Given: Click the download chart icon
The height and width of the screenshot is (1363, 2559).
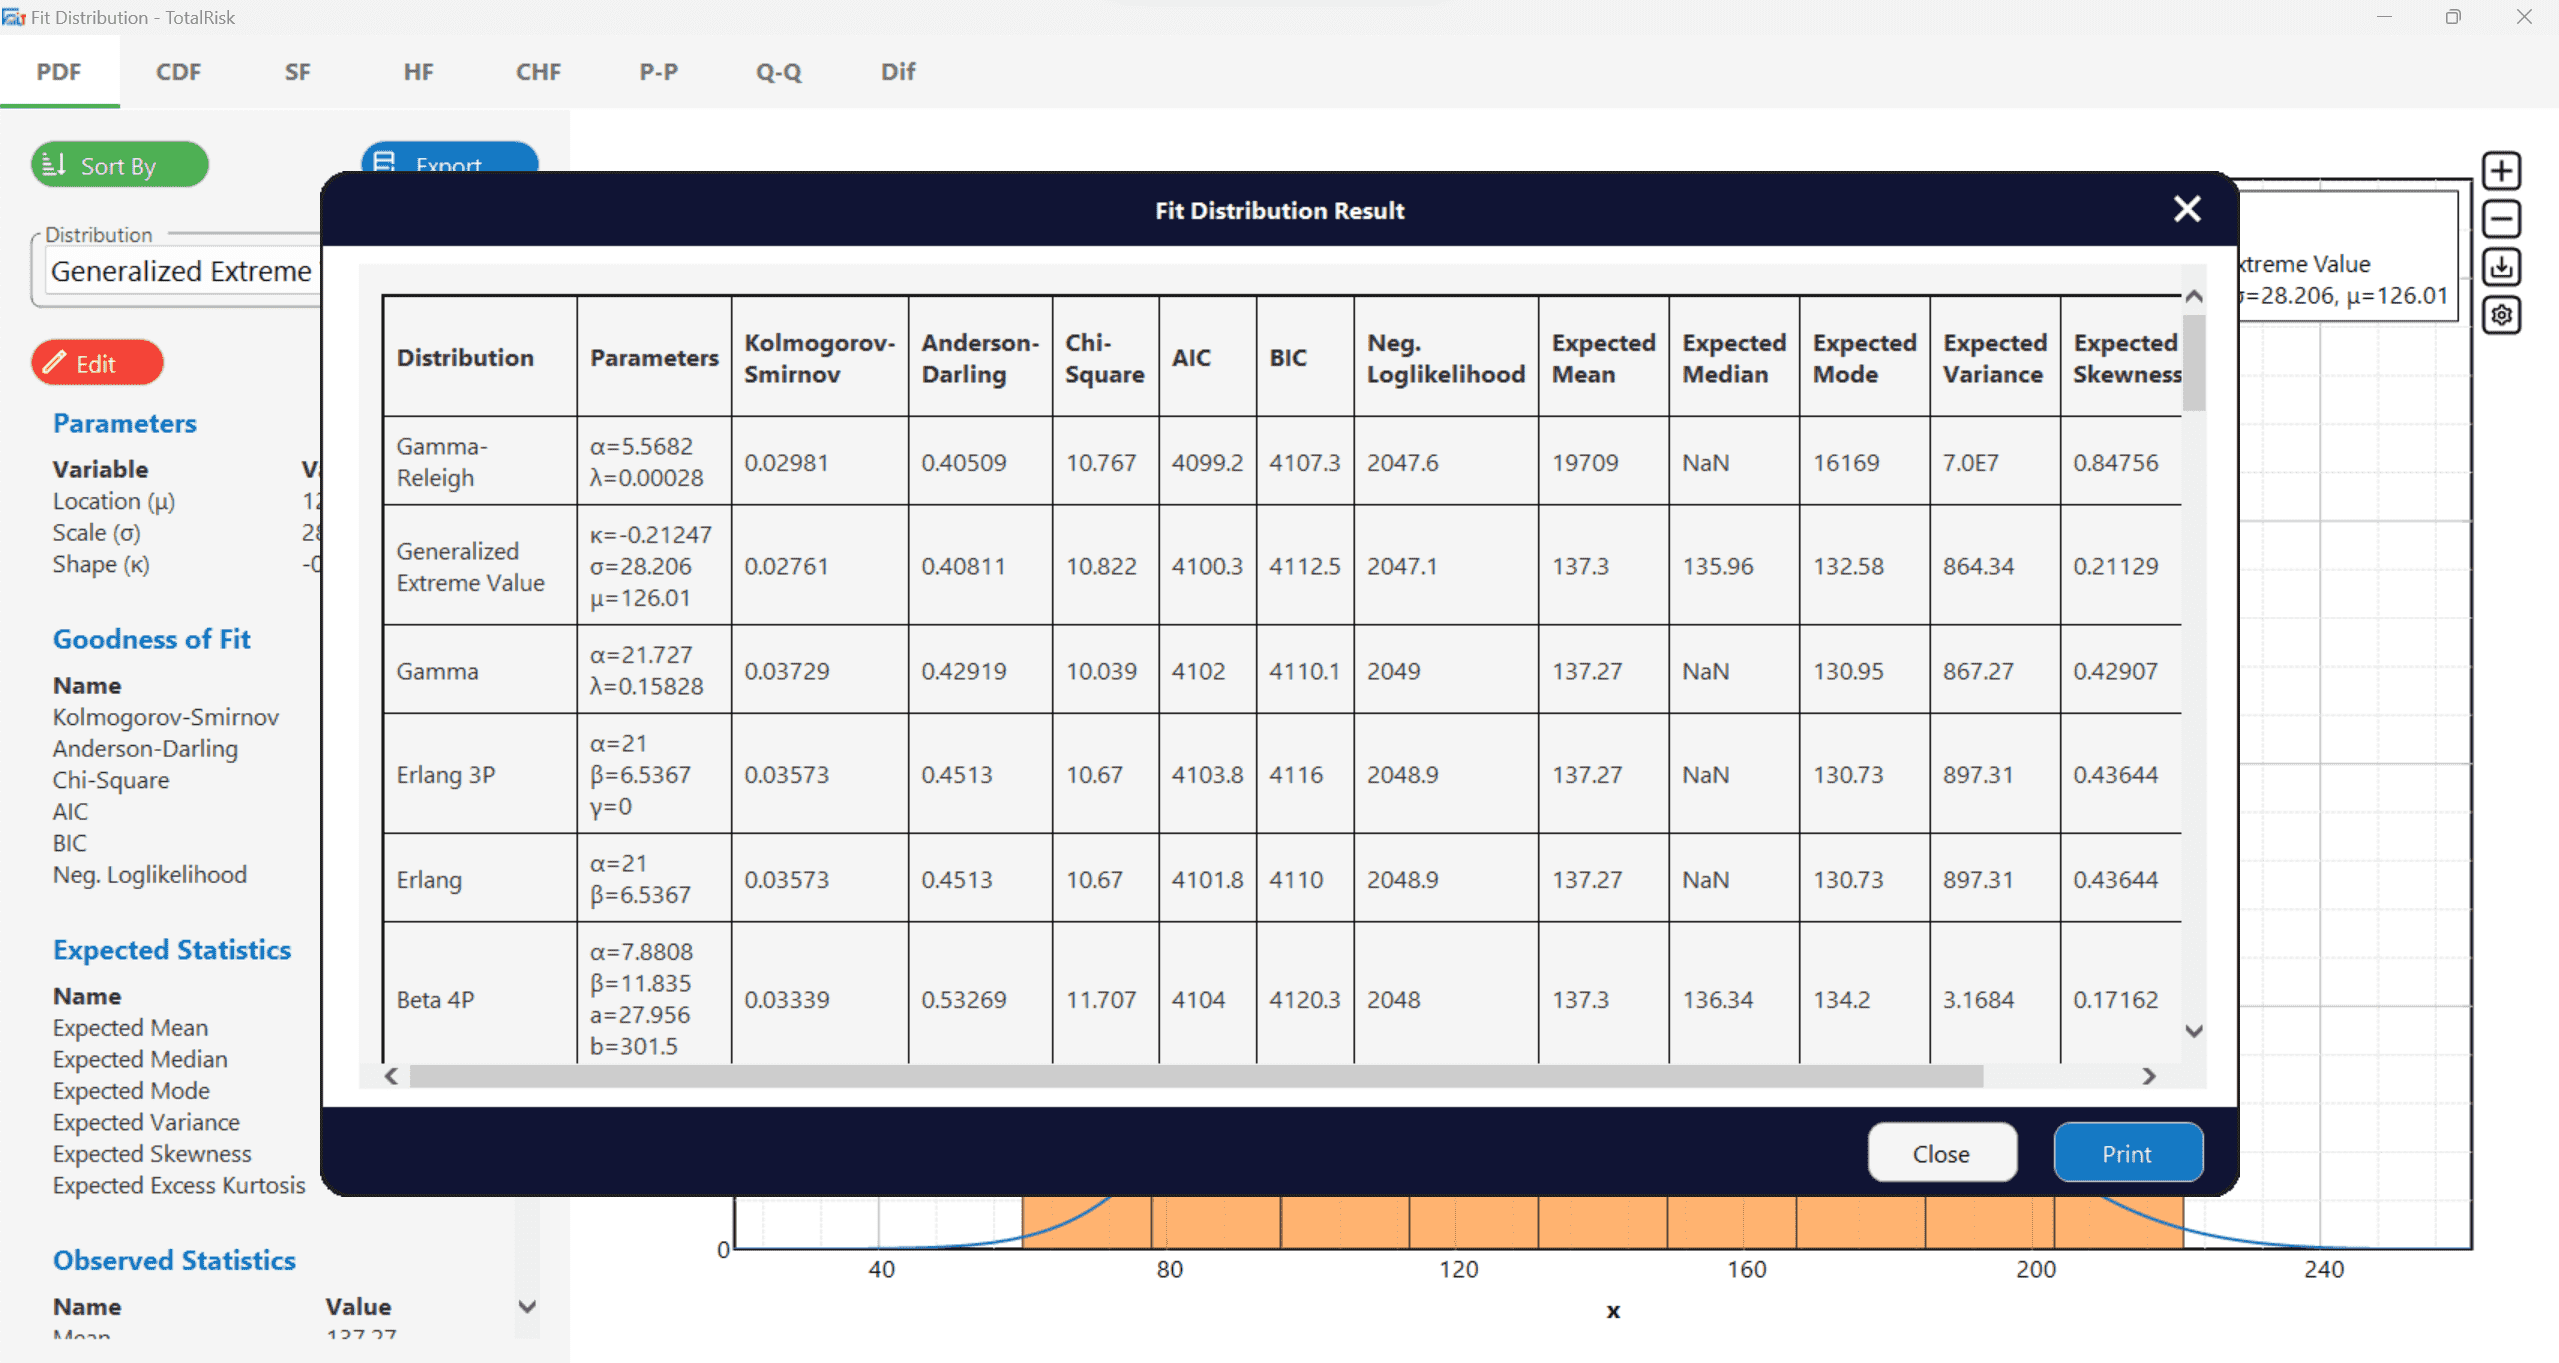Looking at the screenshot, I should point(2501,267).
